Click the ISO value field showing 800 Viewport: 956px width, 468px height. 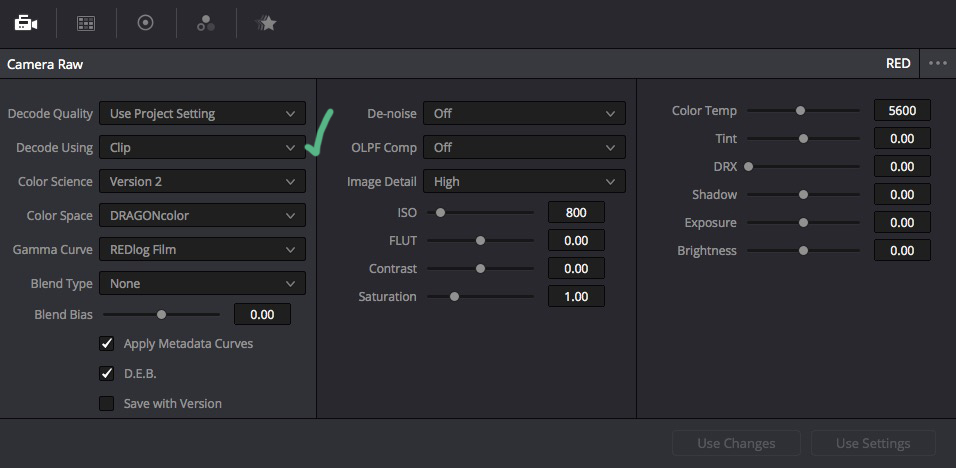pos(576,212)
